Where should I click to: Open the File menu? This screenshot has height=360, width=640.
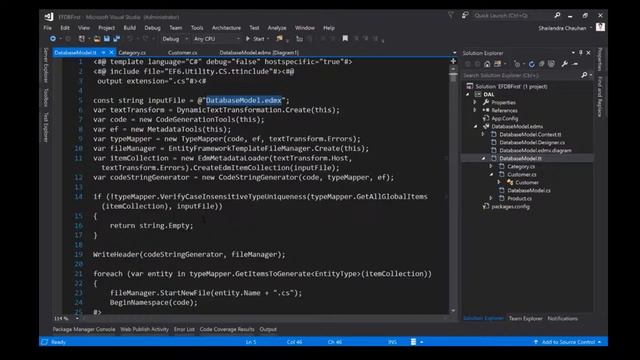click(48, 28)
